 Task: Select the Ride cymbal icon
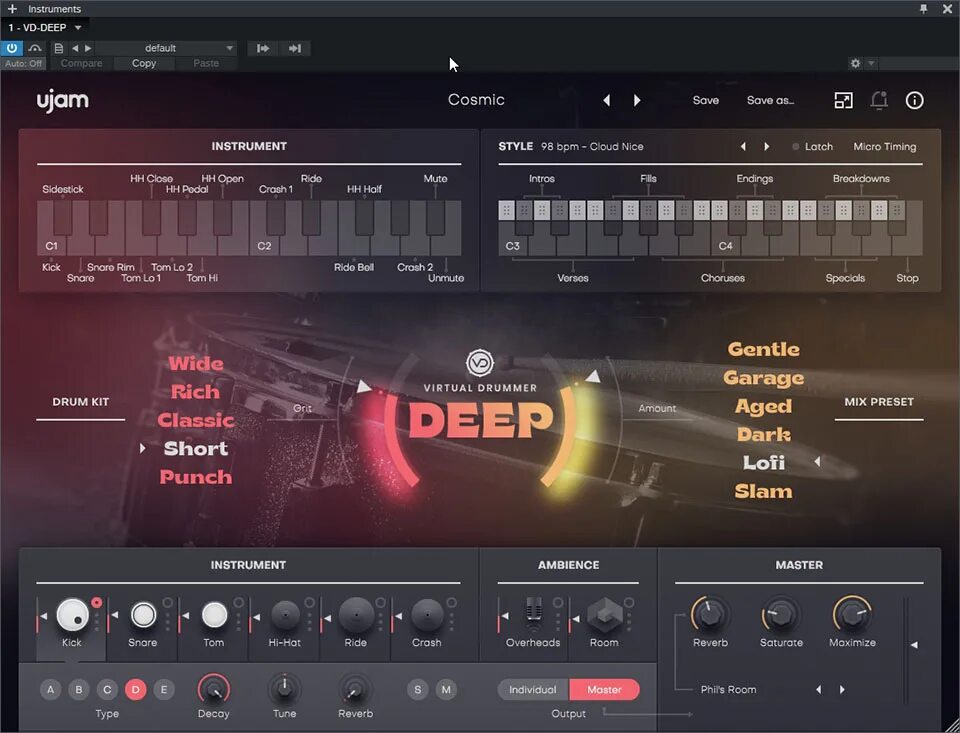pos(356,614)
